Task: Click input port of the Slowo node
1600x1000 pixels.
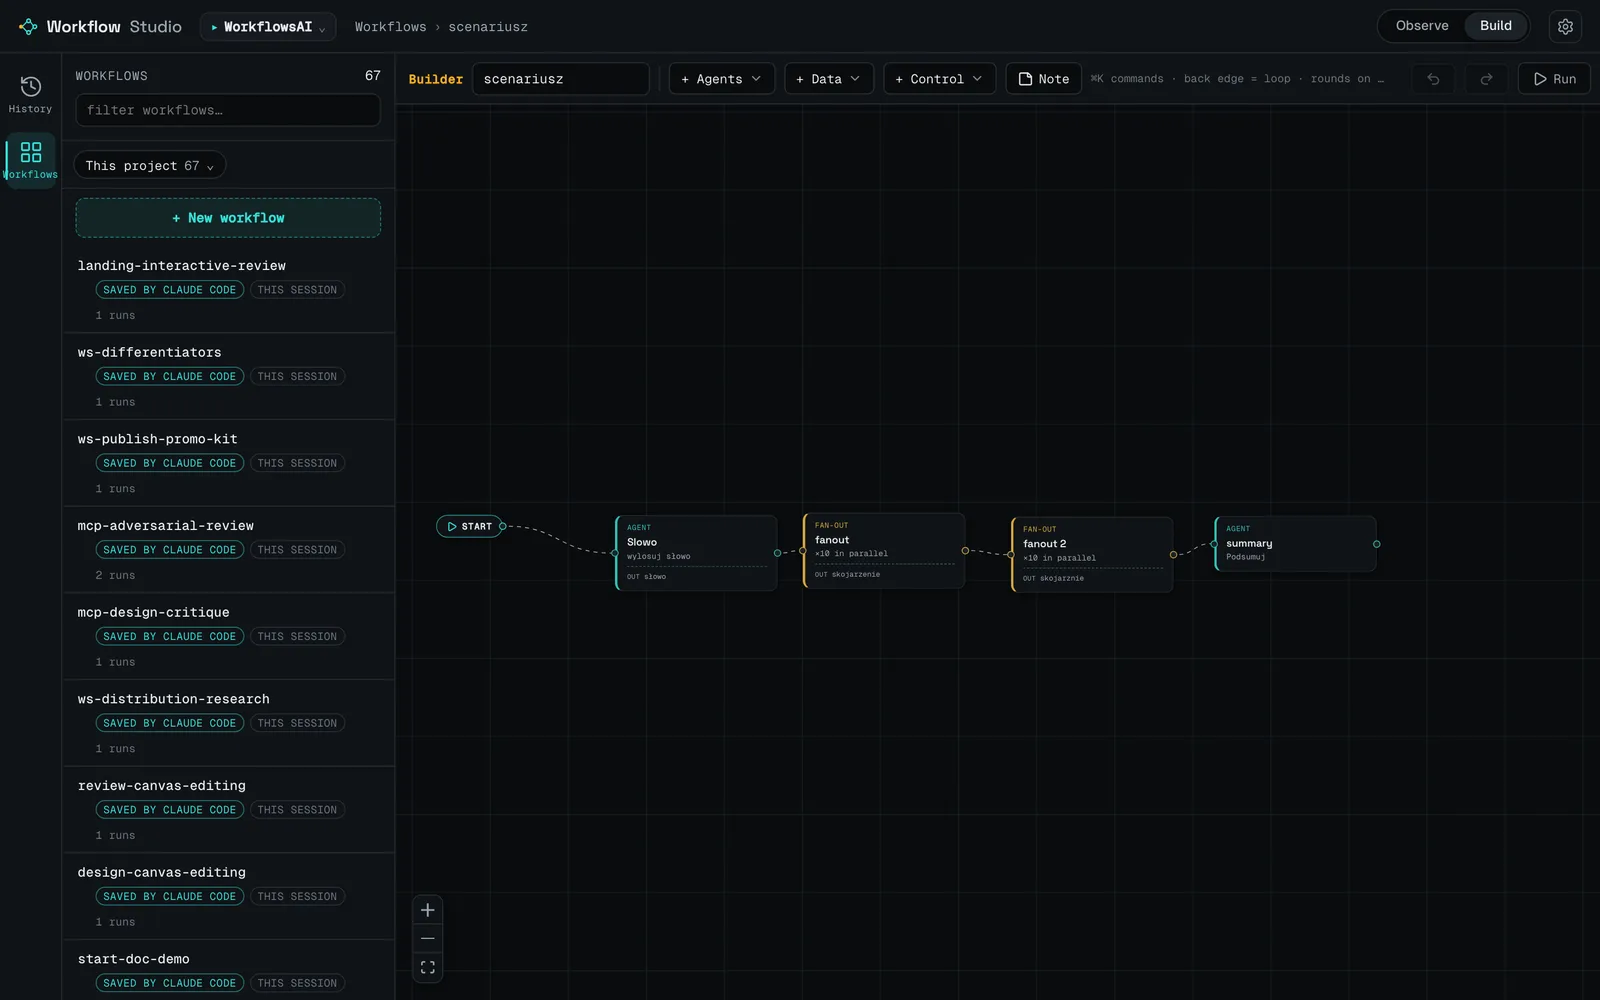Action: point(614,553)
